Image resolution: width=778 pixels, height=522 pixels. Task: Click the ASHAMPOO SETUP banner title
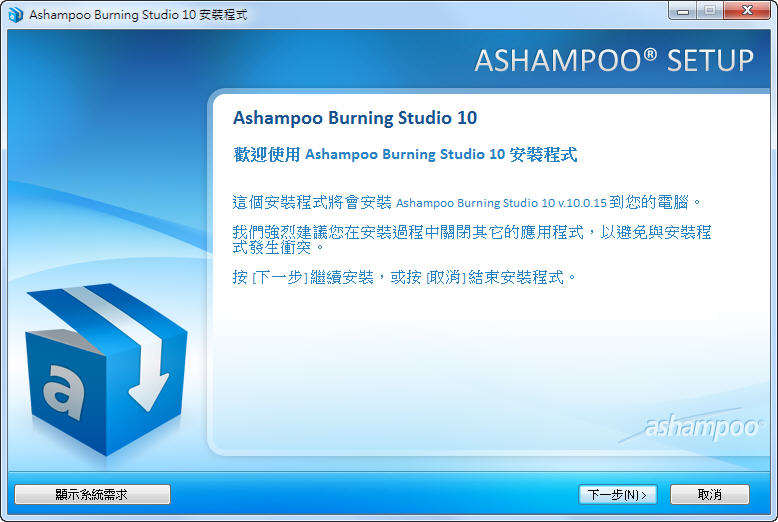[x=614, y=61]
